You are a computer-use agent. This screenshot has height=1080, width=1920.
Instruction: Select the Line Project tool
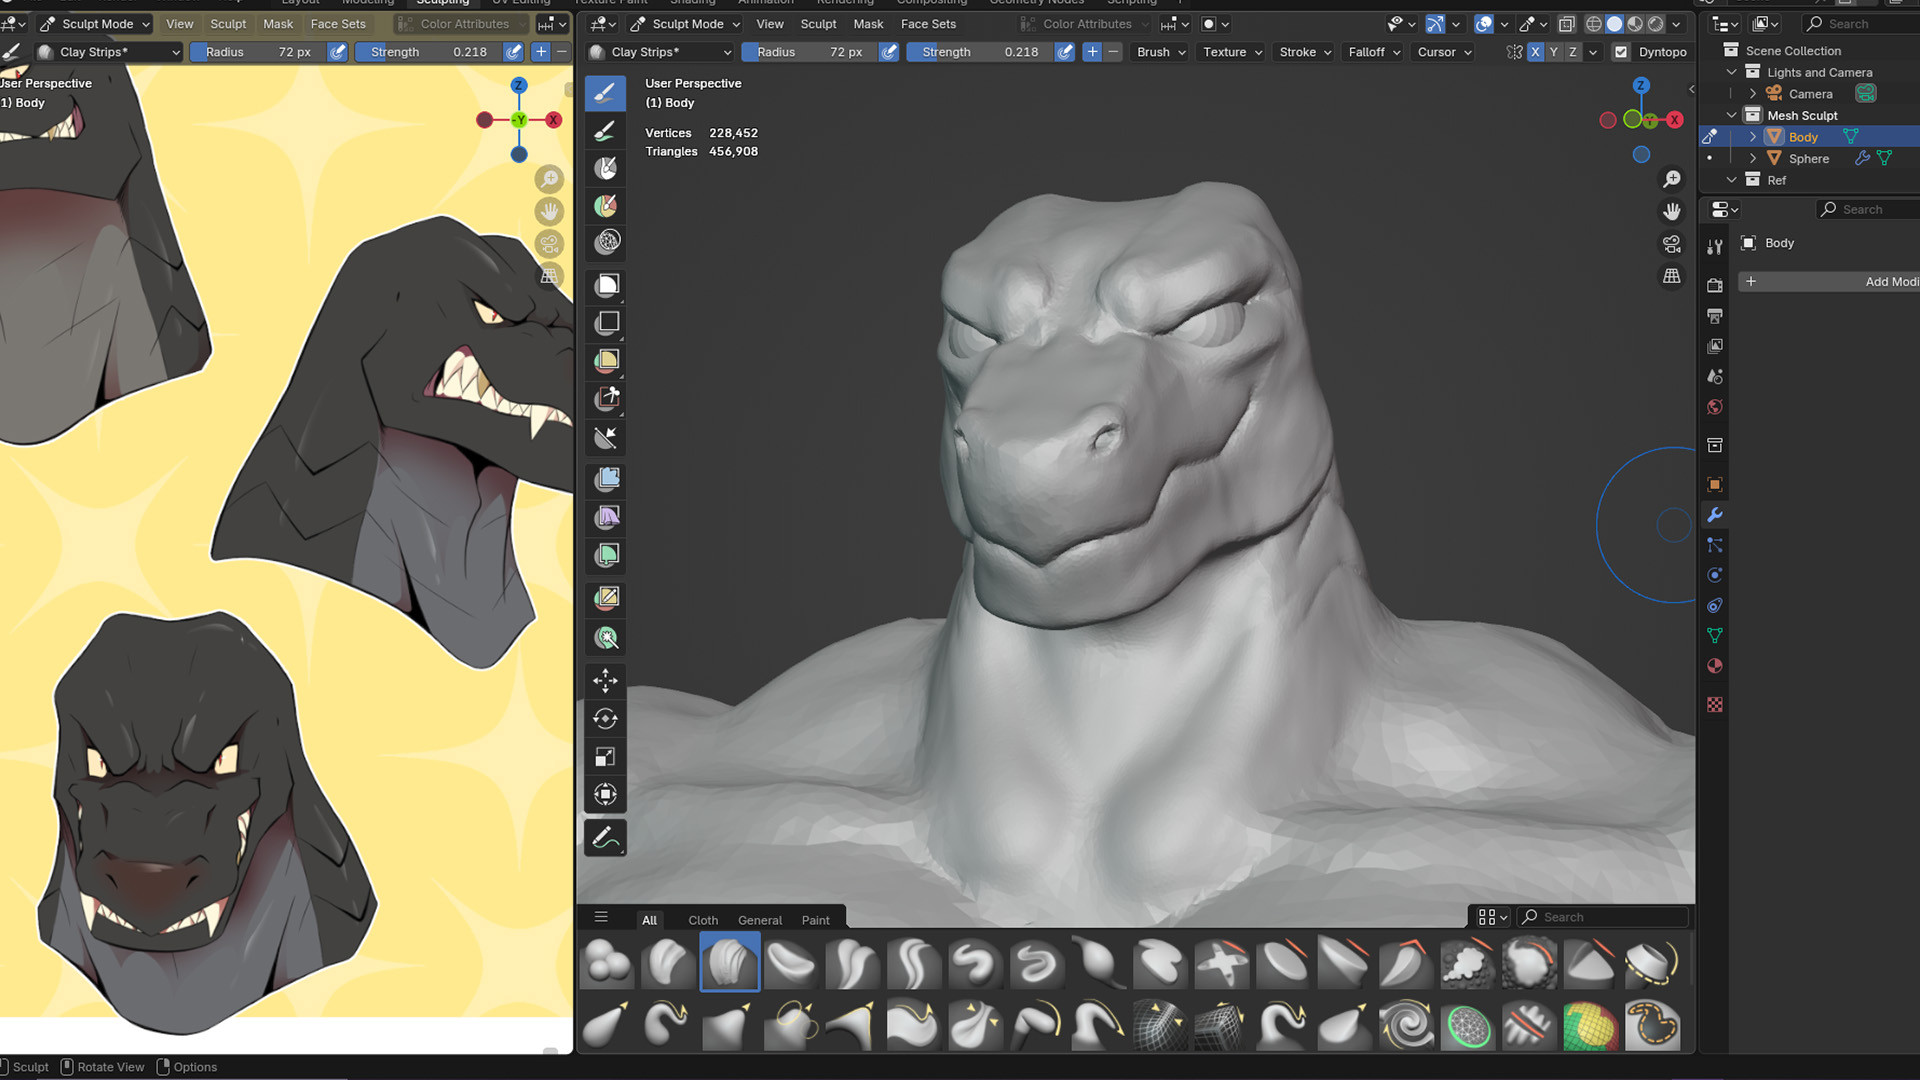606,437
